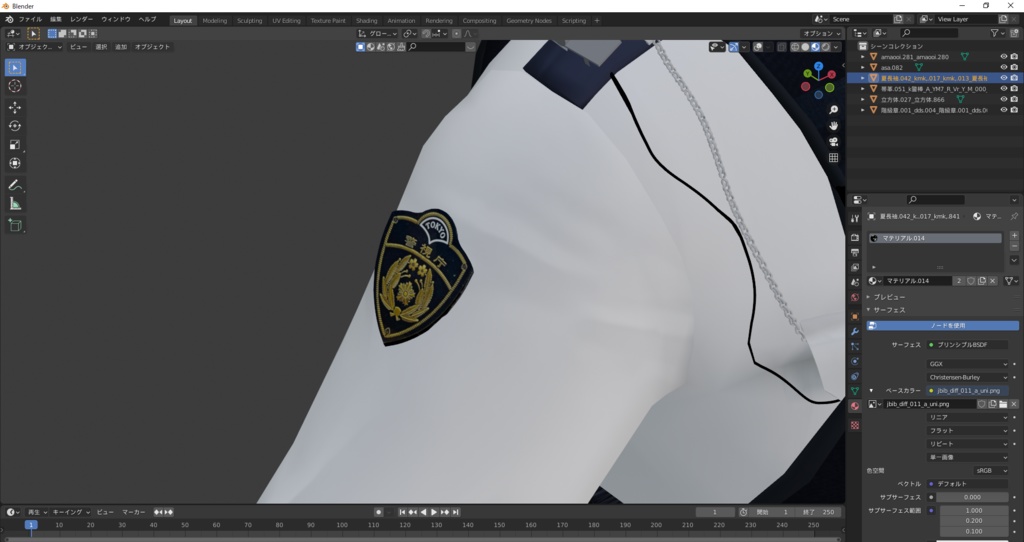Screen dimensions: 1024x542
Task: Switch to solid viewport shading
Action: [x=805, y=47]
